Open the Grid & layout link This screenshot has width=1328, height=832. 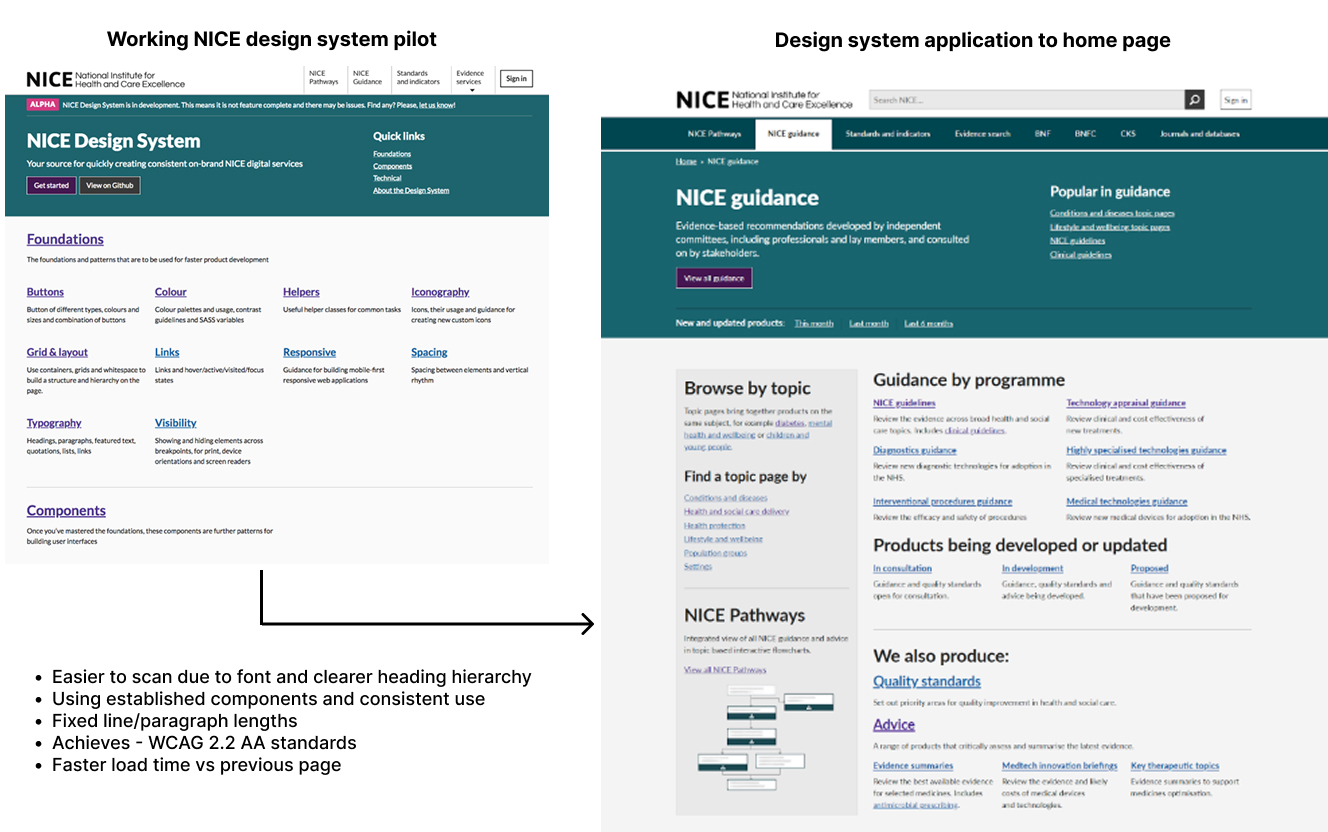pyautogui.click(x=57, y=352)
